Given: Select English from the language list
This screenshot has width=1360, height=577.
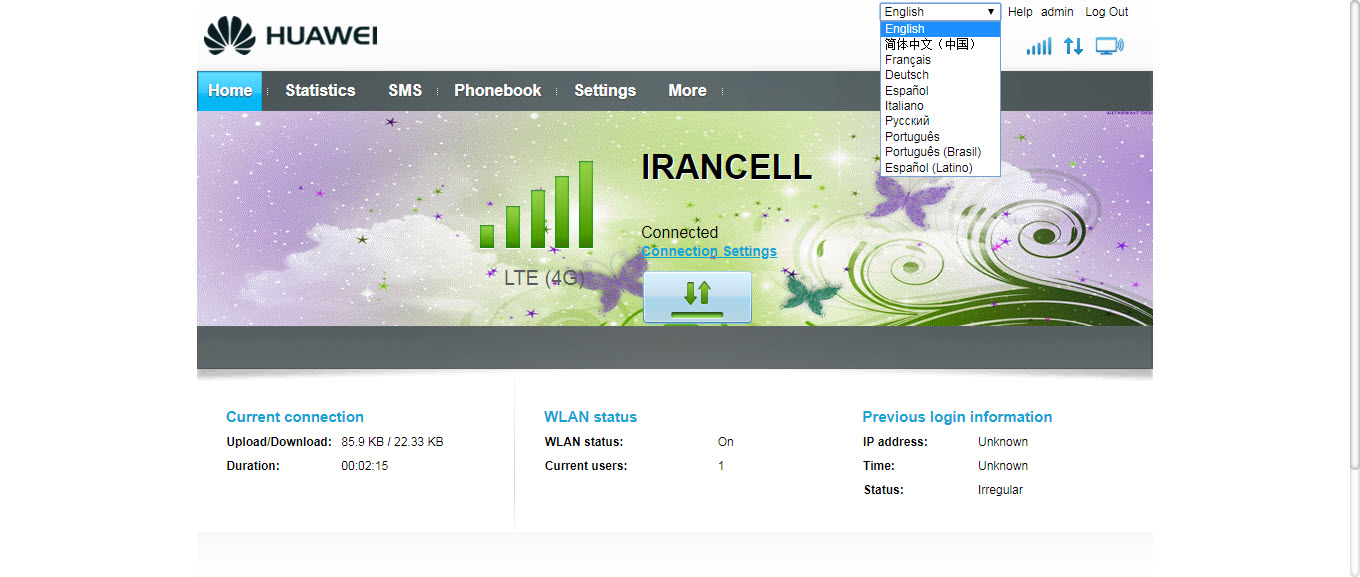Looking at the screenshot, I should [940, 29].
